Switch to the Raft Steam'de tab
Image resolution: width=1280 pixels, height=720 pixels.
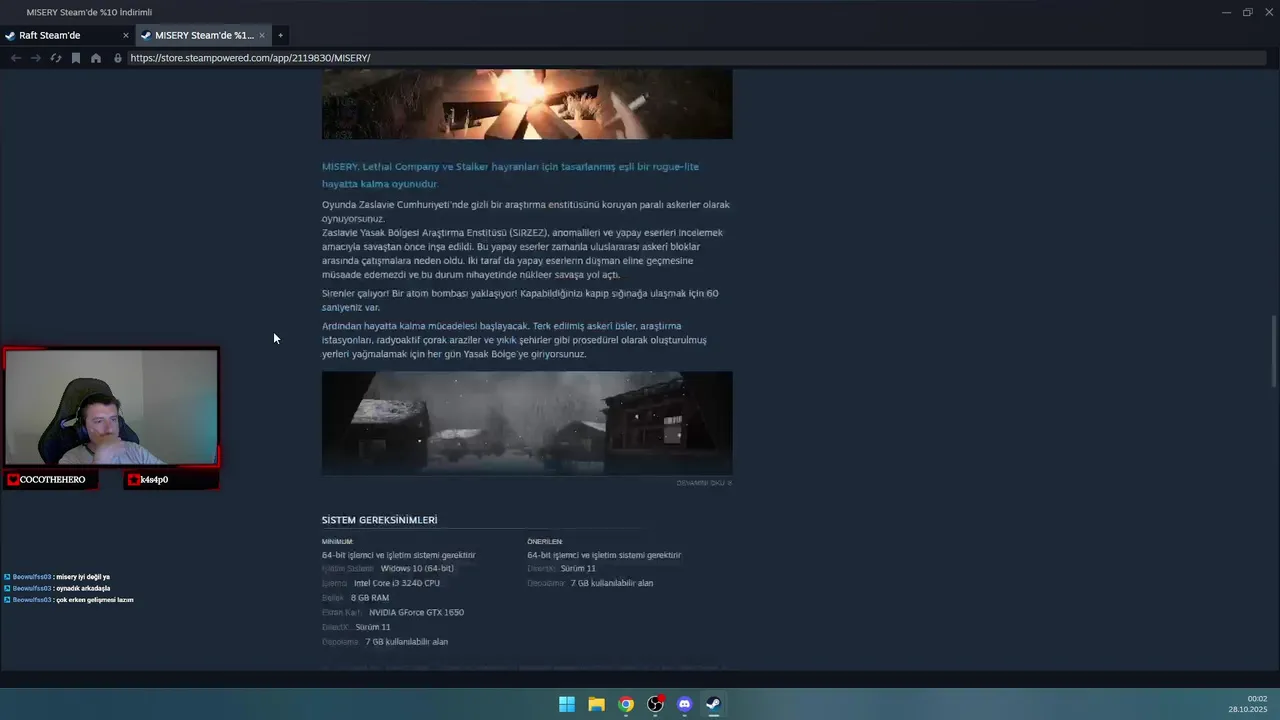[x=66, y=35]
